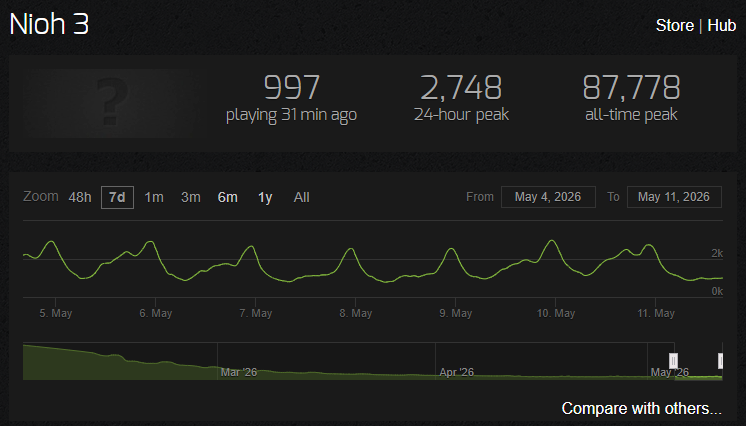Click the 5. May axis label
The width and height of the screenshot is (746, 426).
click(x=56, y=313)
